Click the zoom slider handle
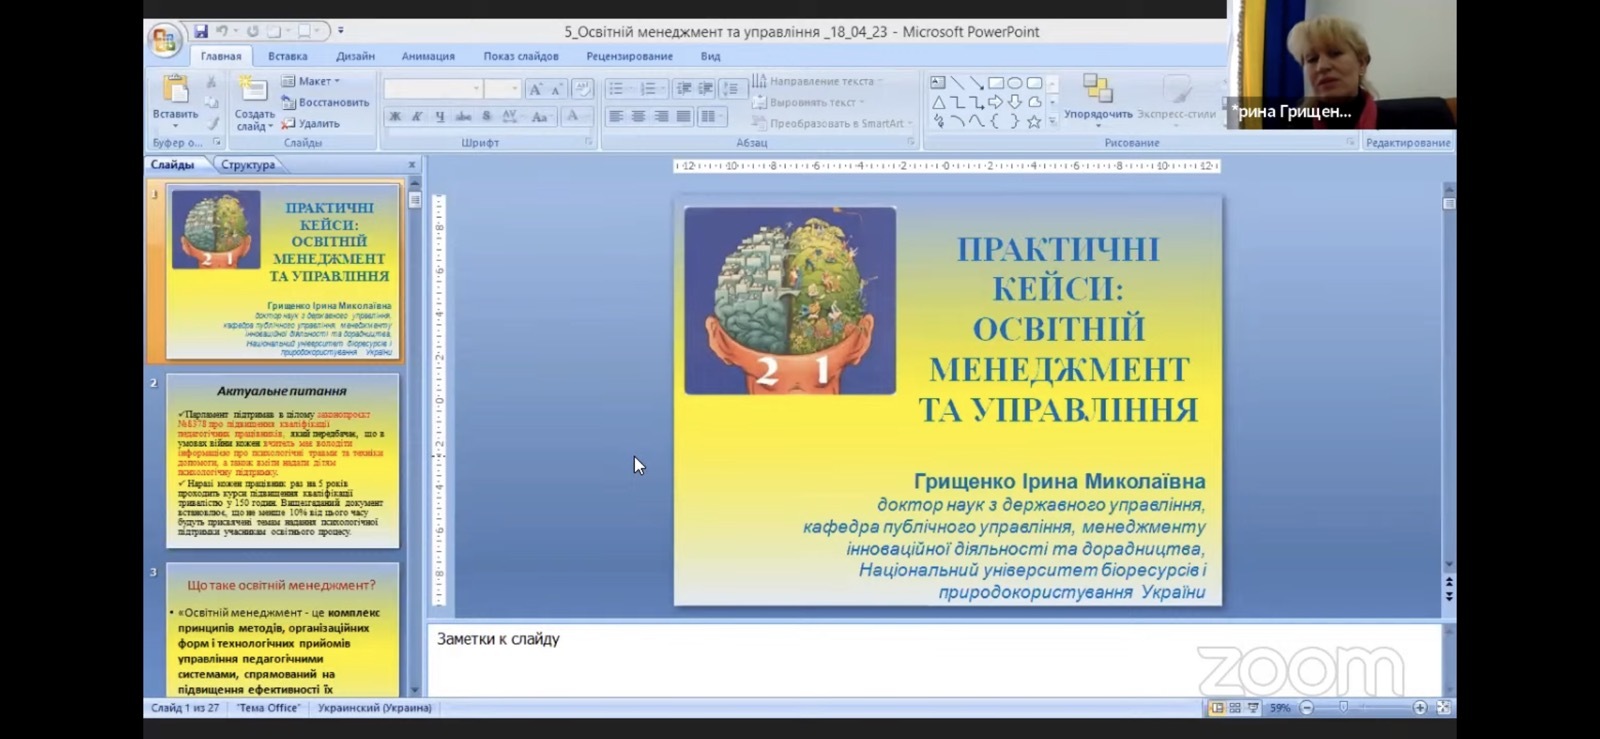This screenshot has height=739, width=1600. tap(1343, 708)
